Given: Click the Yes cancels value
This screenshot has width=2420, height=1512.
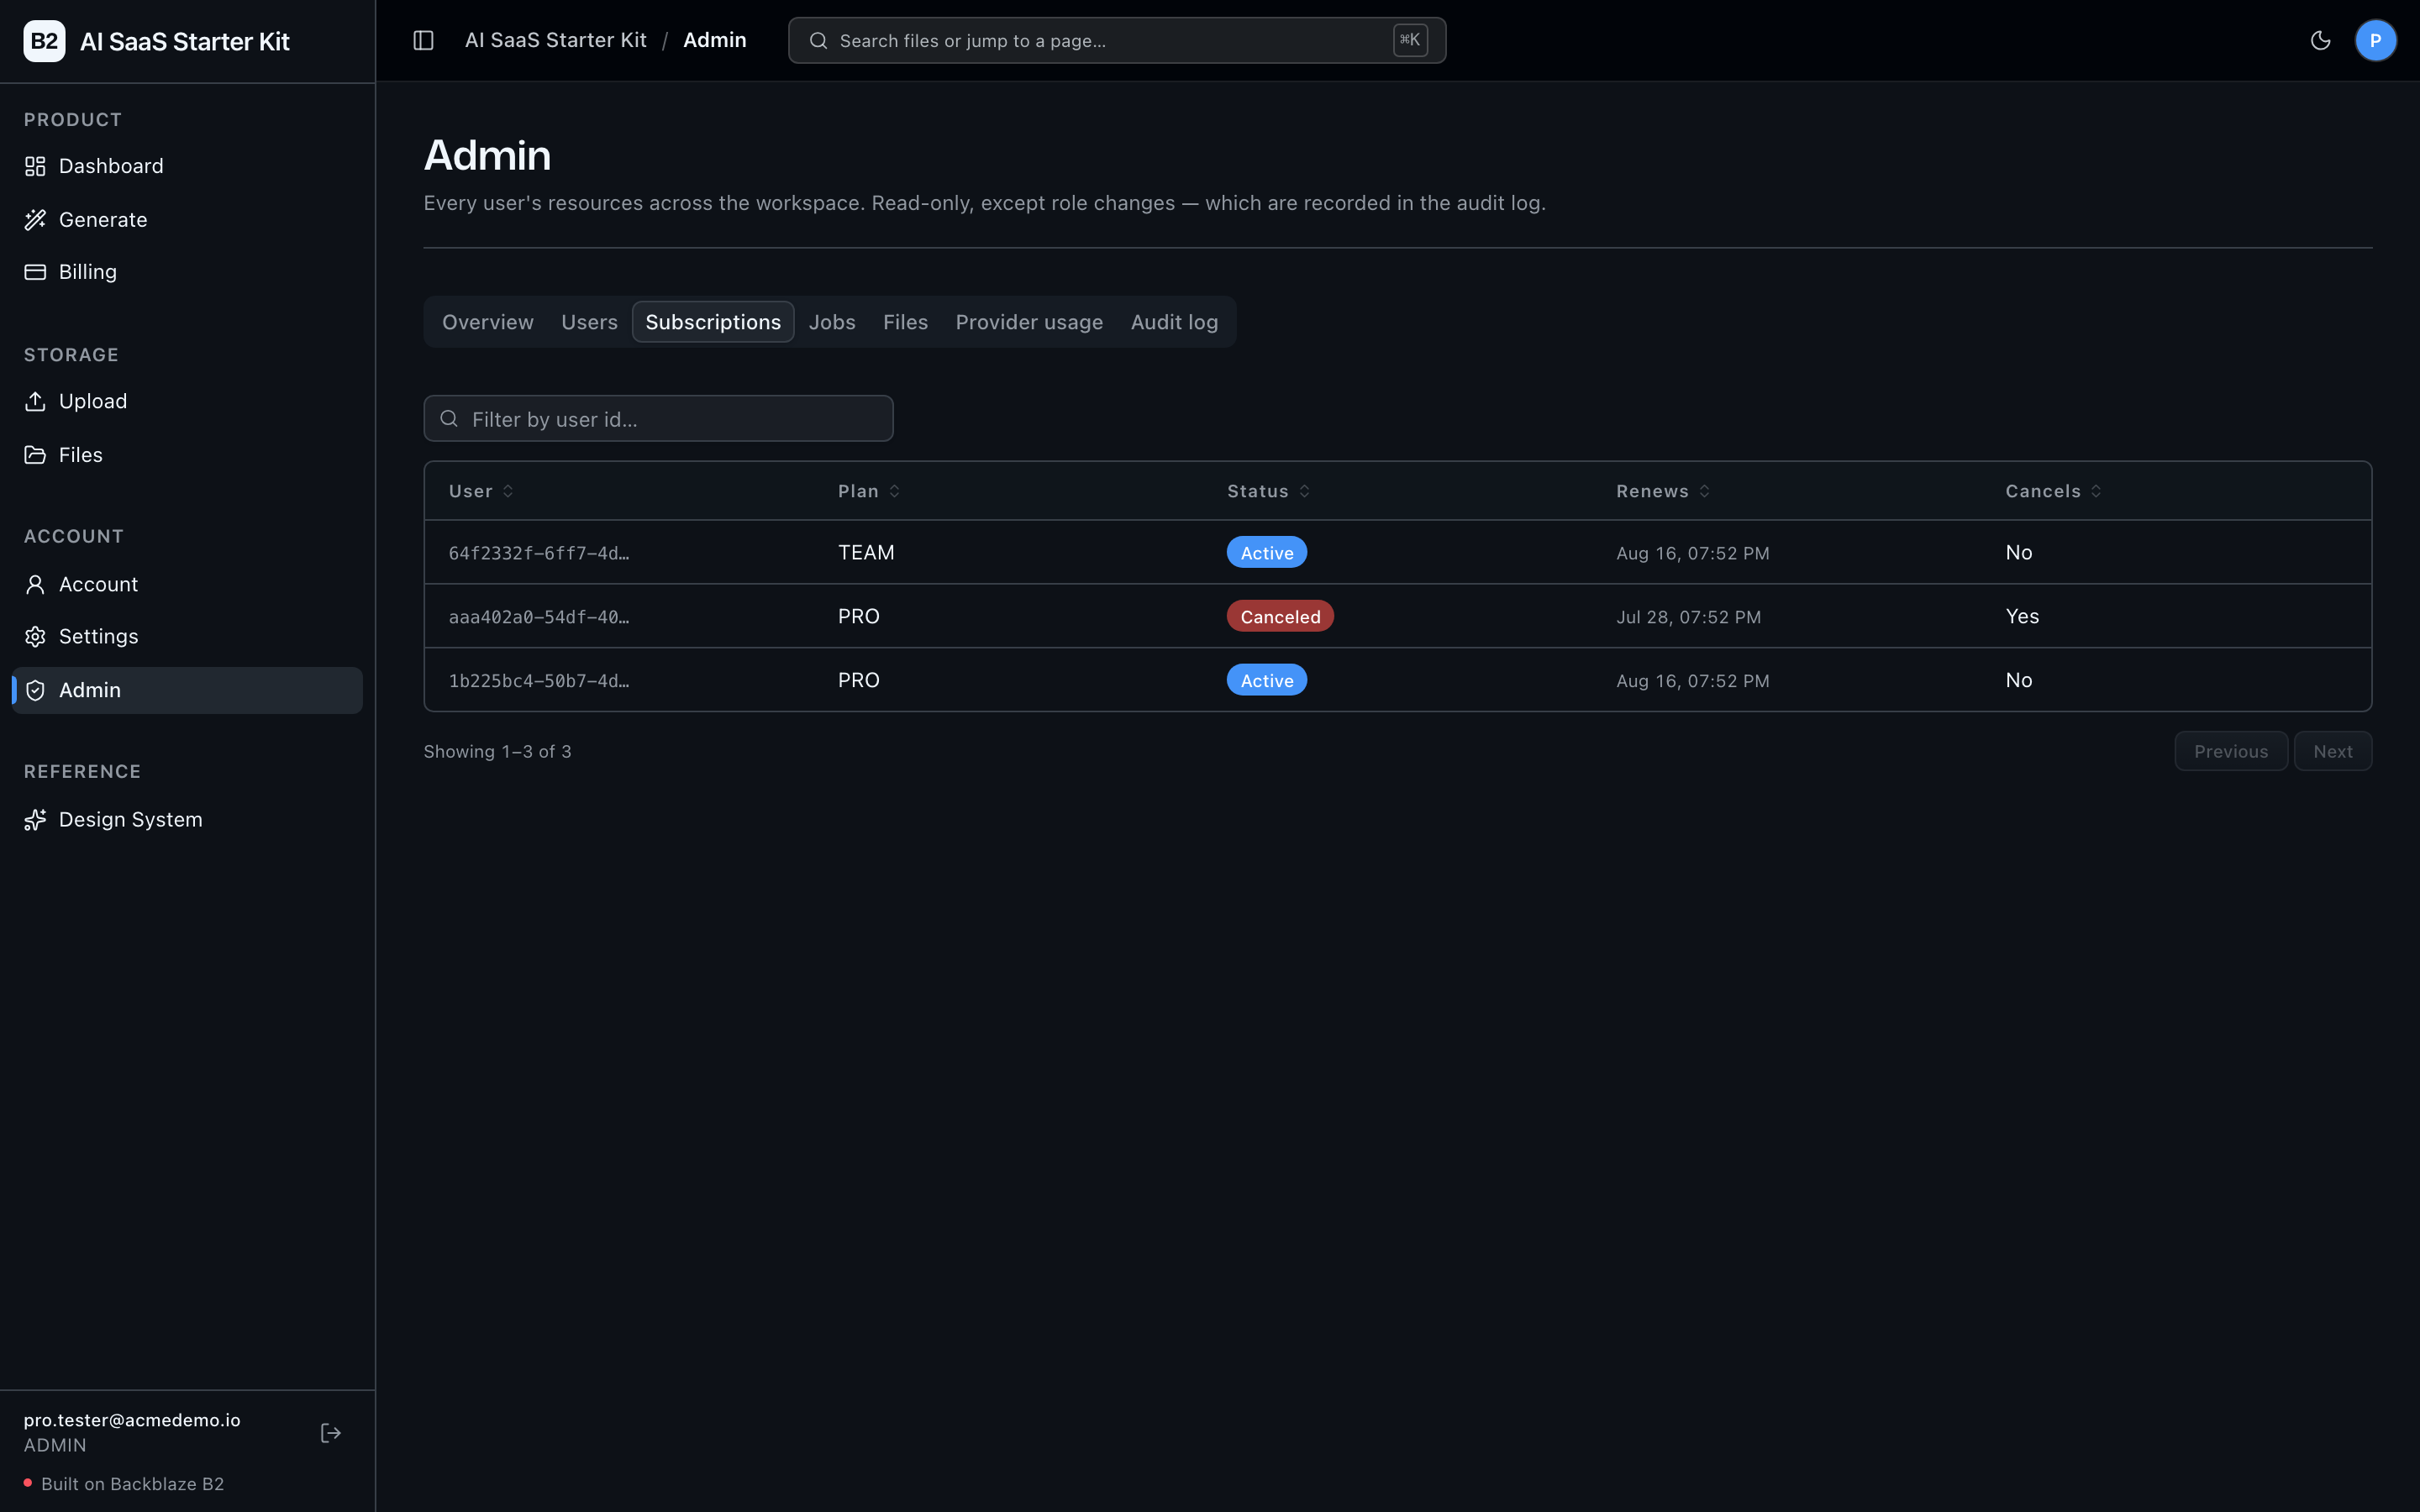Looking at the screenshot, I should 2022,617.
